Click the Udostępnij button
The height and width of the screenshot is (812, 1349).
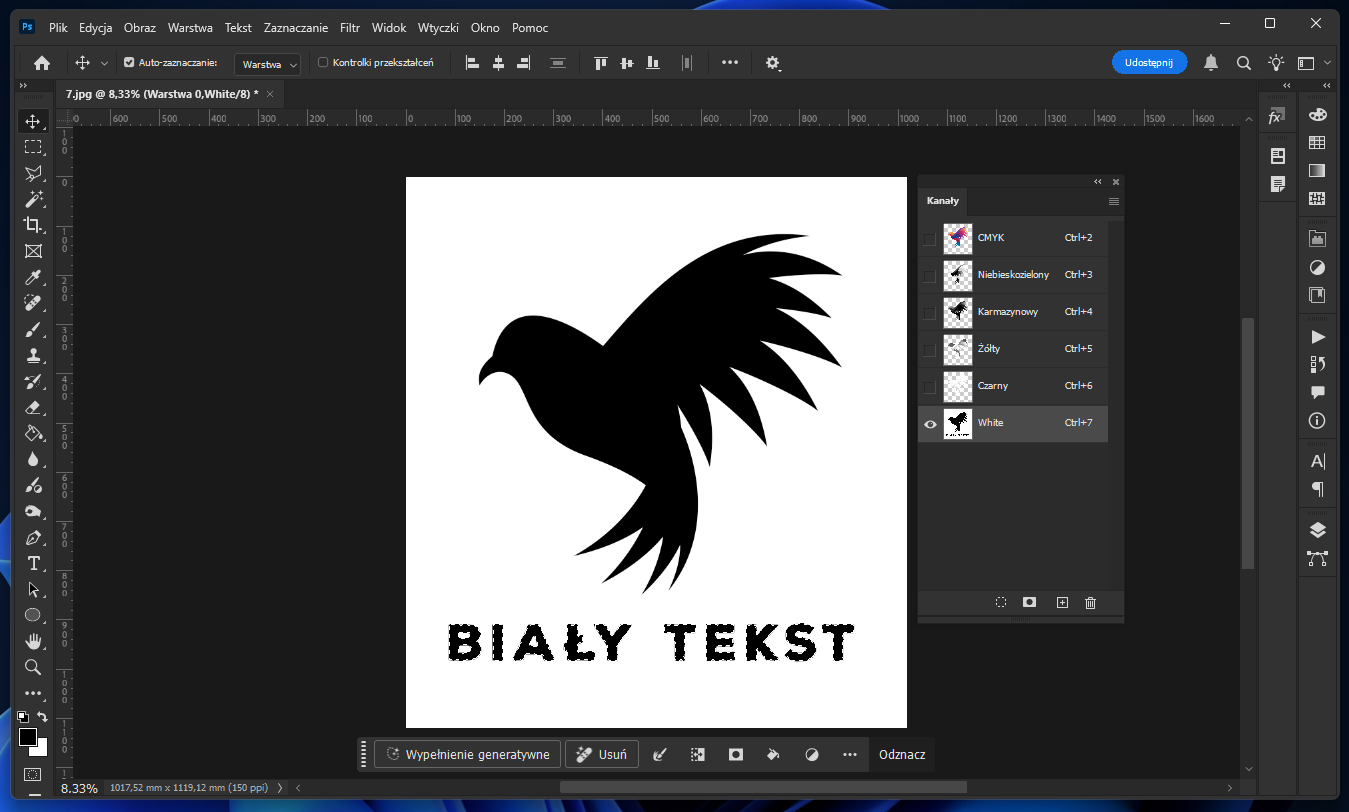point(1149,61)
